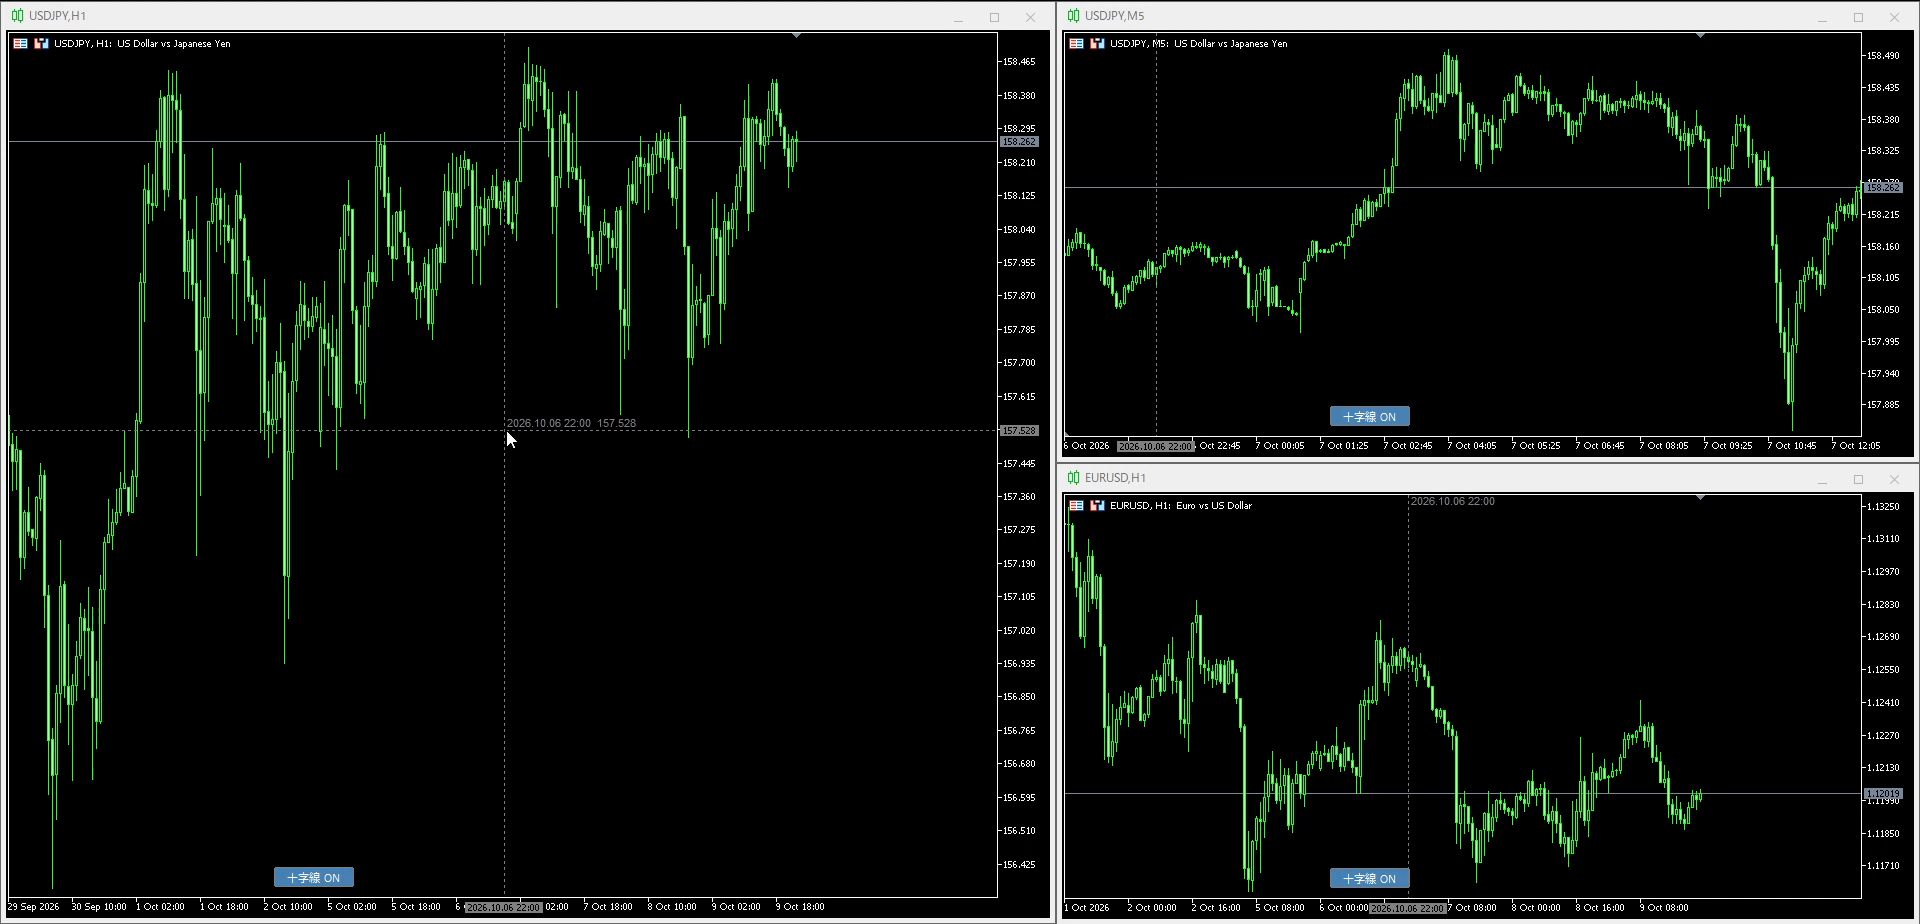The width and height of the screenshot is (1920, 924).
Task: Click USDJPY,H1 window title bar text
Action: pyautogui.click(x=57, y=16)
